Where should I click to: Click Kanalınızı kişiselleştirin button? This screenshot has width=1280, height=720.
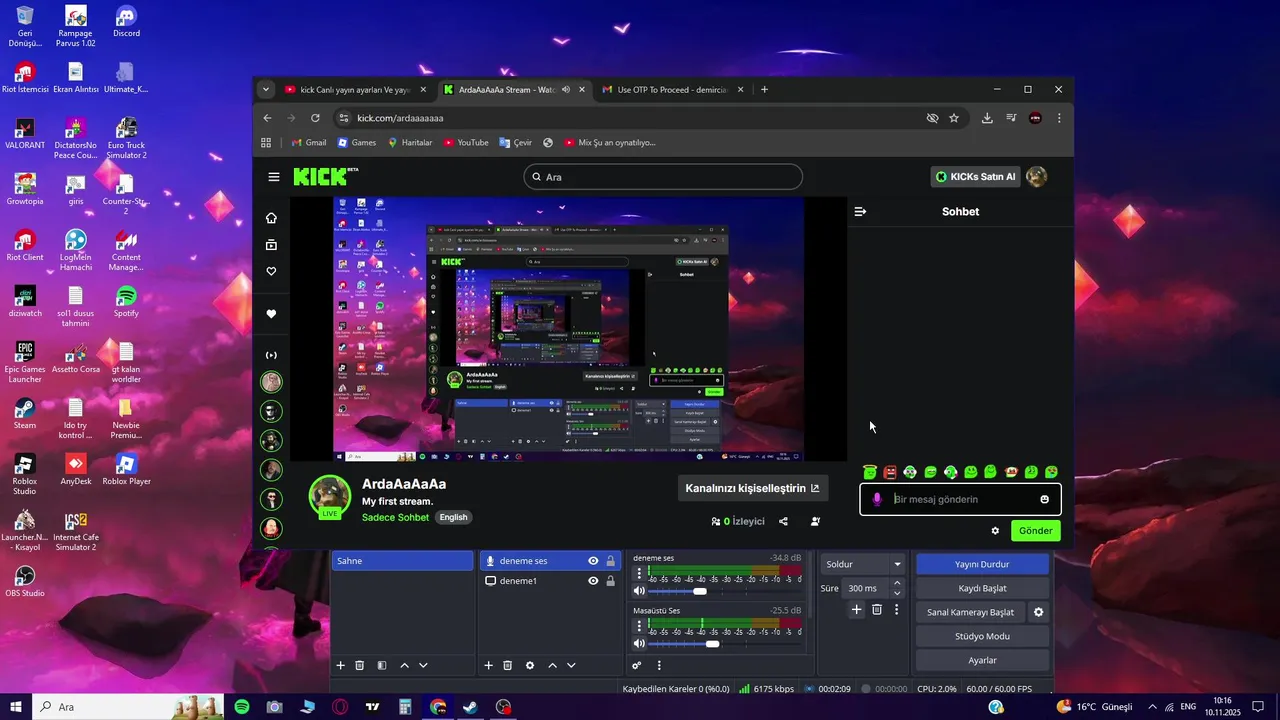pos(752,488)
